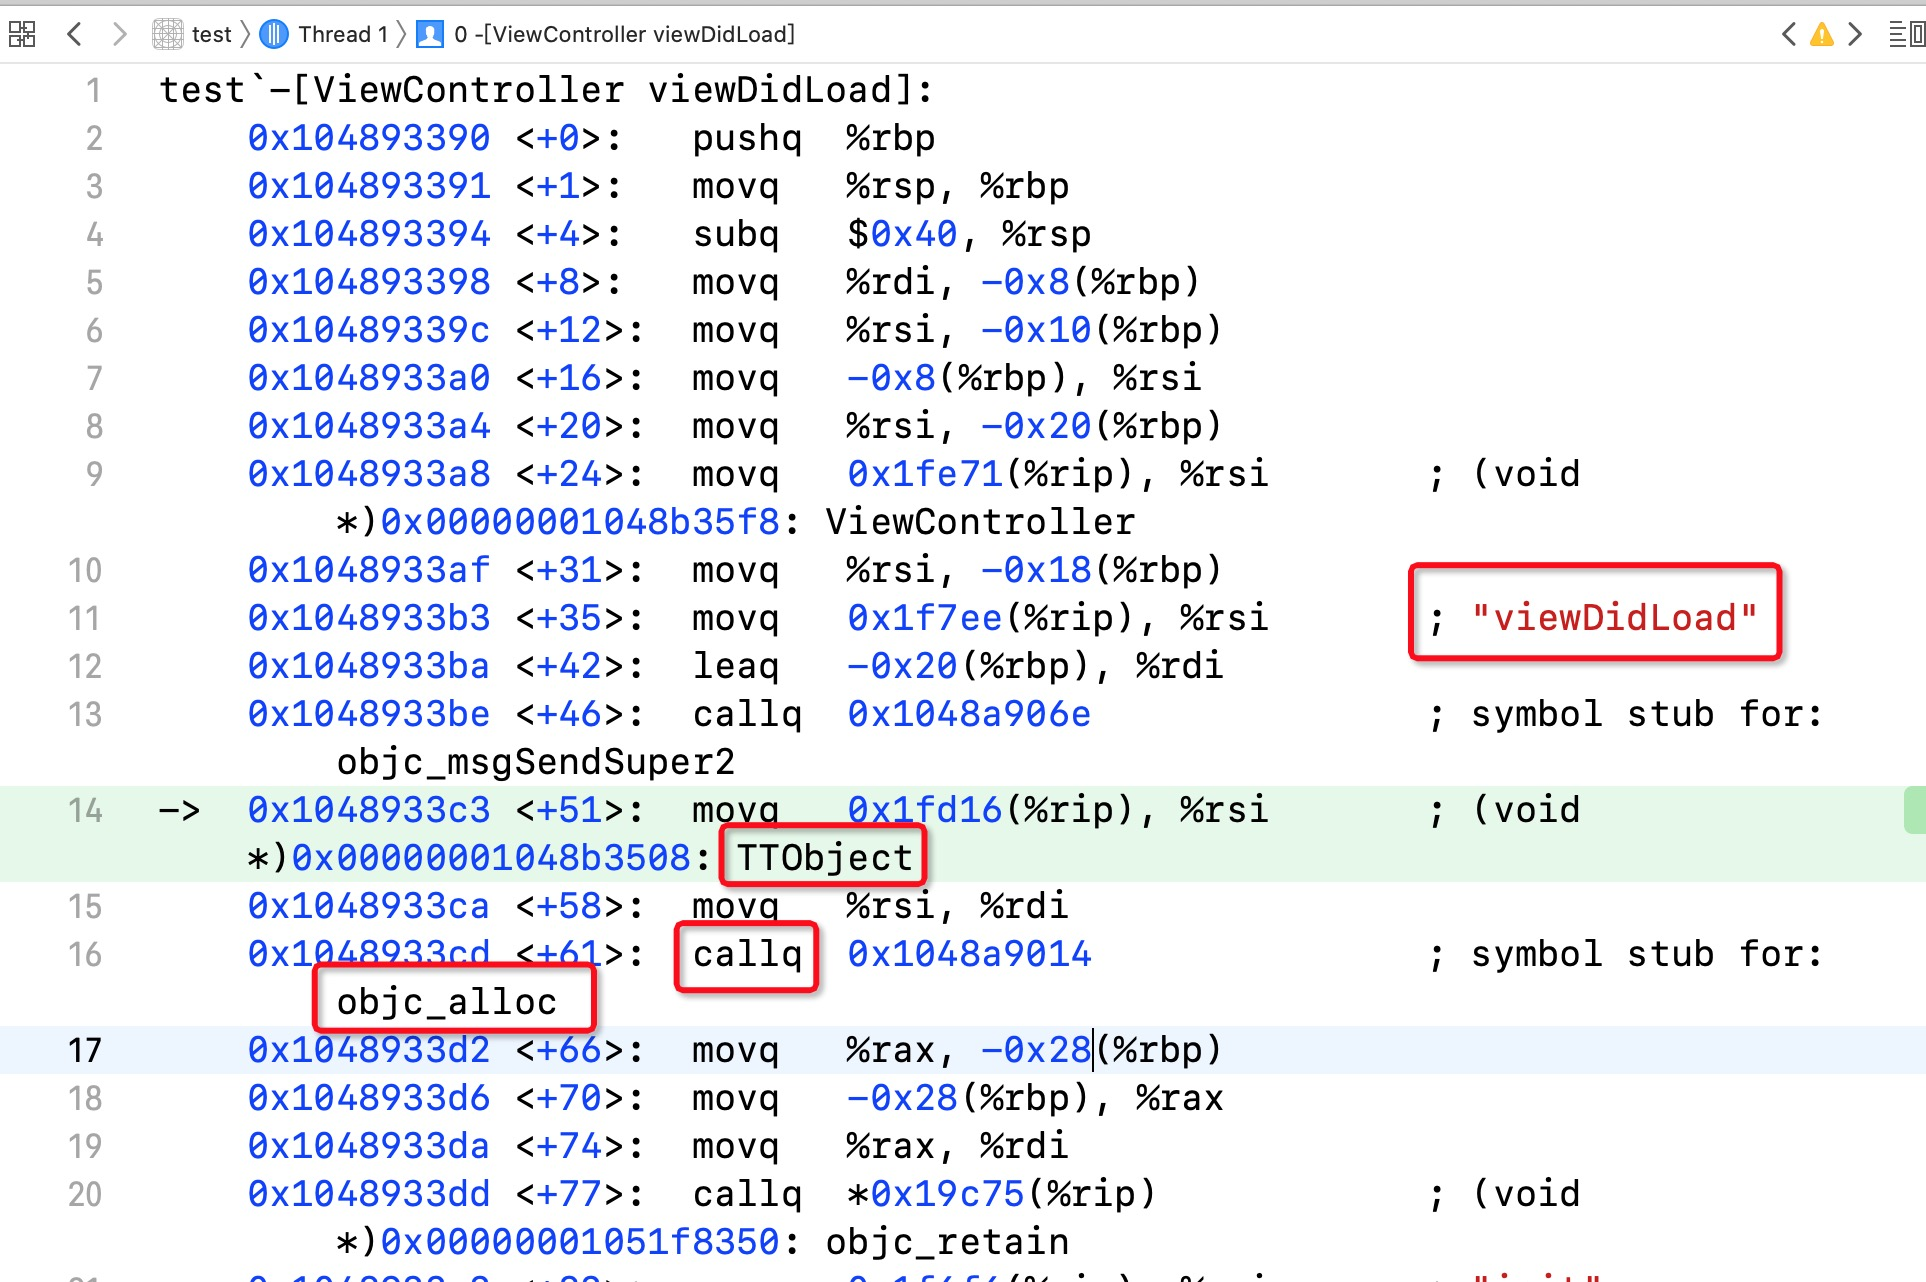Click the Thread 1 icon in the jump bar
Screen dimensions: 1926x1282
click(x=274, y=34)
